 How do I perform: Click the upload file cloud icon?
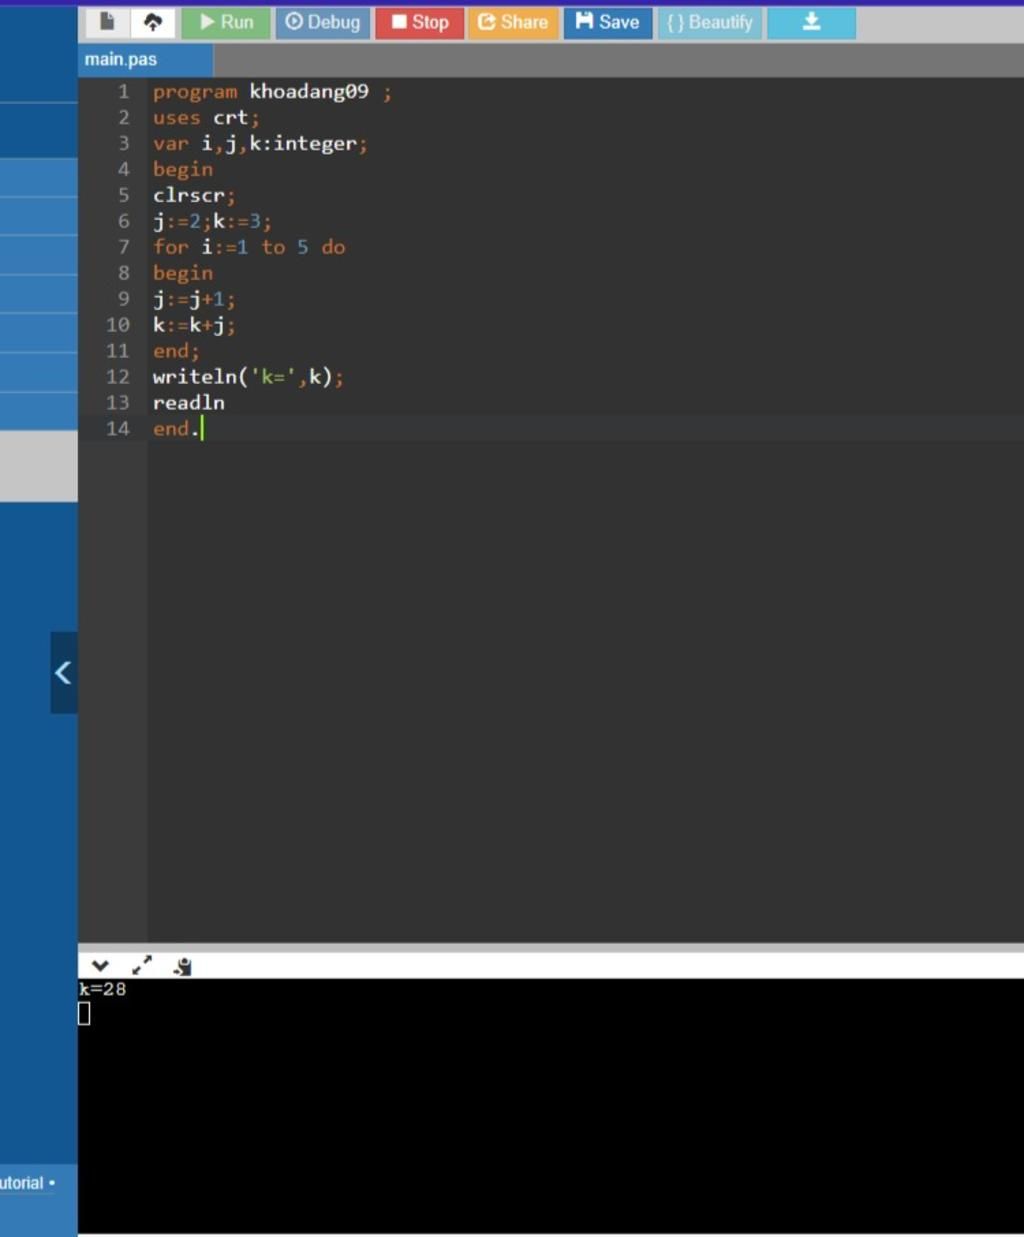[153, 22]
